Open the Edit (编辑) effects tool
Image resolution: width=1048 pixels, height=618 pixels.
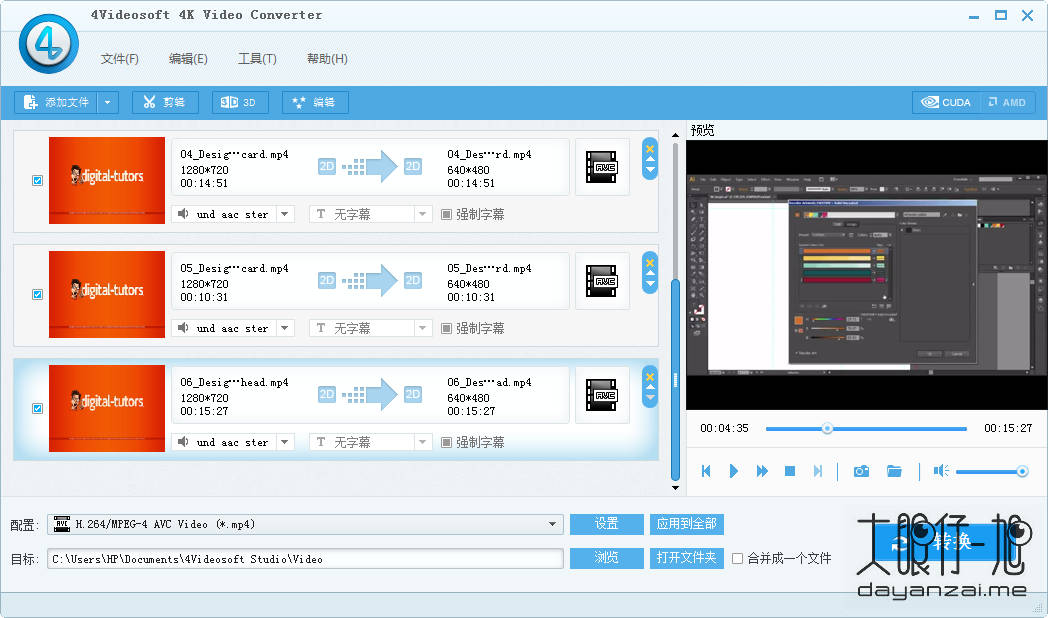point(315,102)
